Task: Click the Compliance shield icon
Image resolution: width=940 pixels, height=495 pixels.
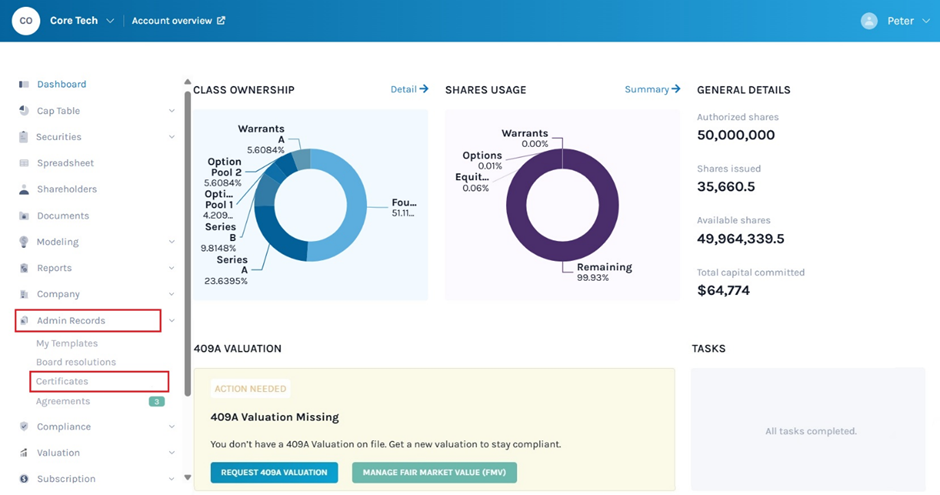Action: 24,427
